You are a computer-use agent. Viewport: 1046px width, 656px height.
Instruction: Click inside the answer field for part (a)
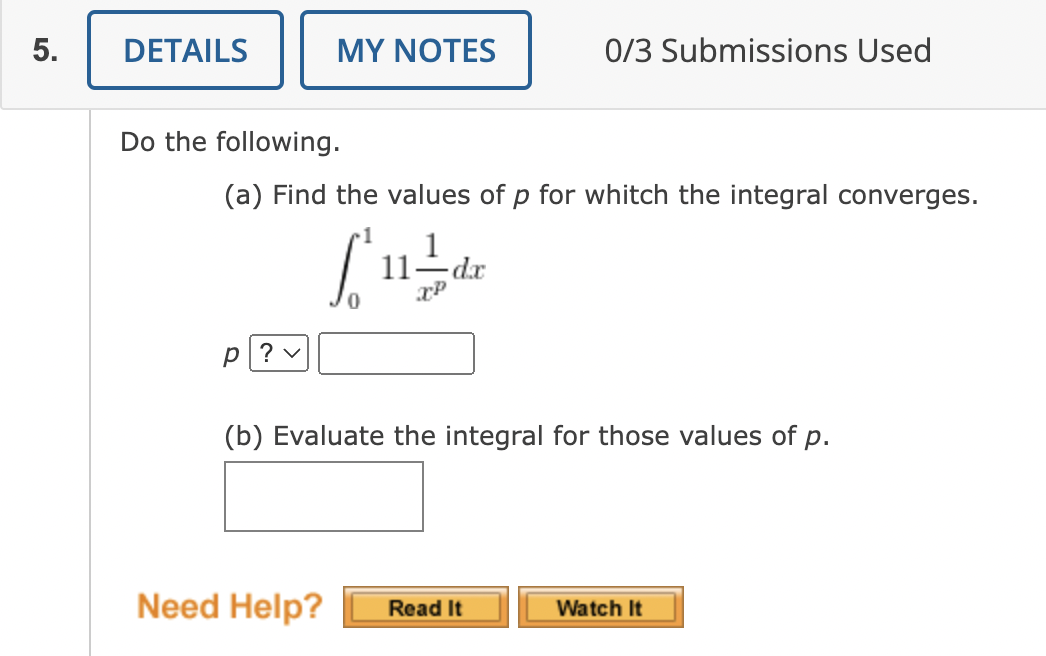click(x=396, y=353)
